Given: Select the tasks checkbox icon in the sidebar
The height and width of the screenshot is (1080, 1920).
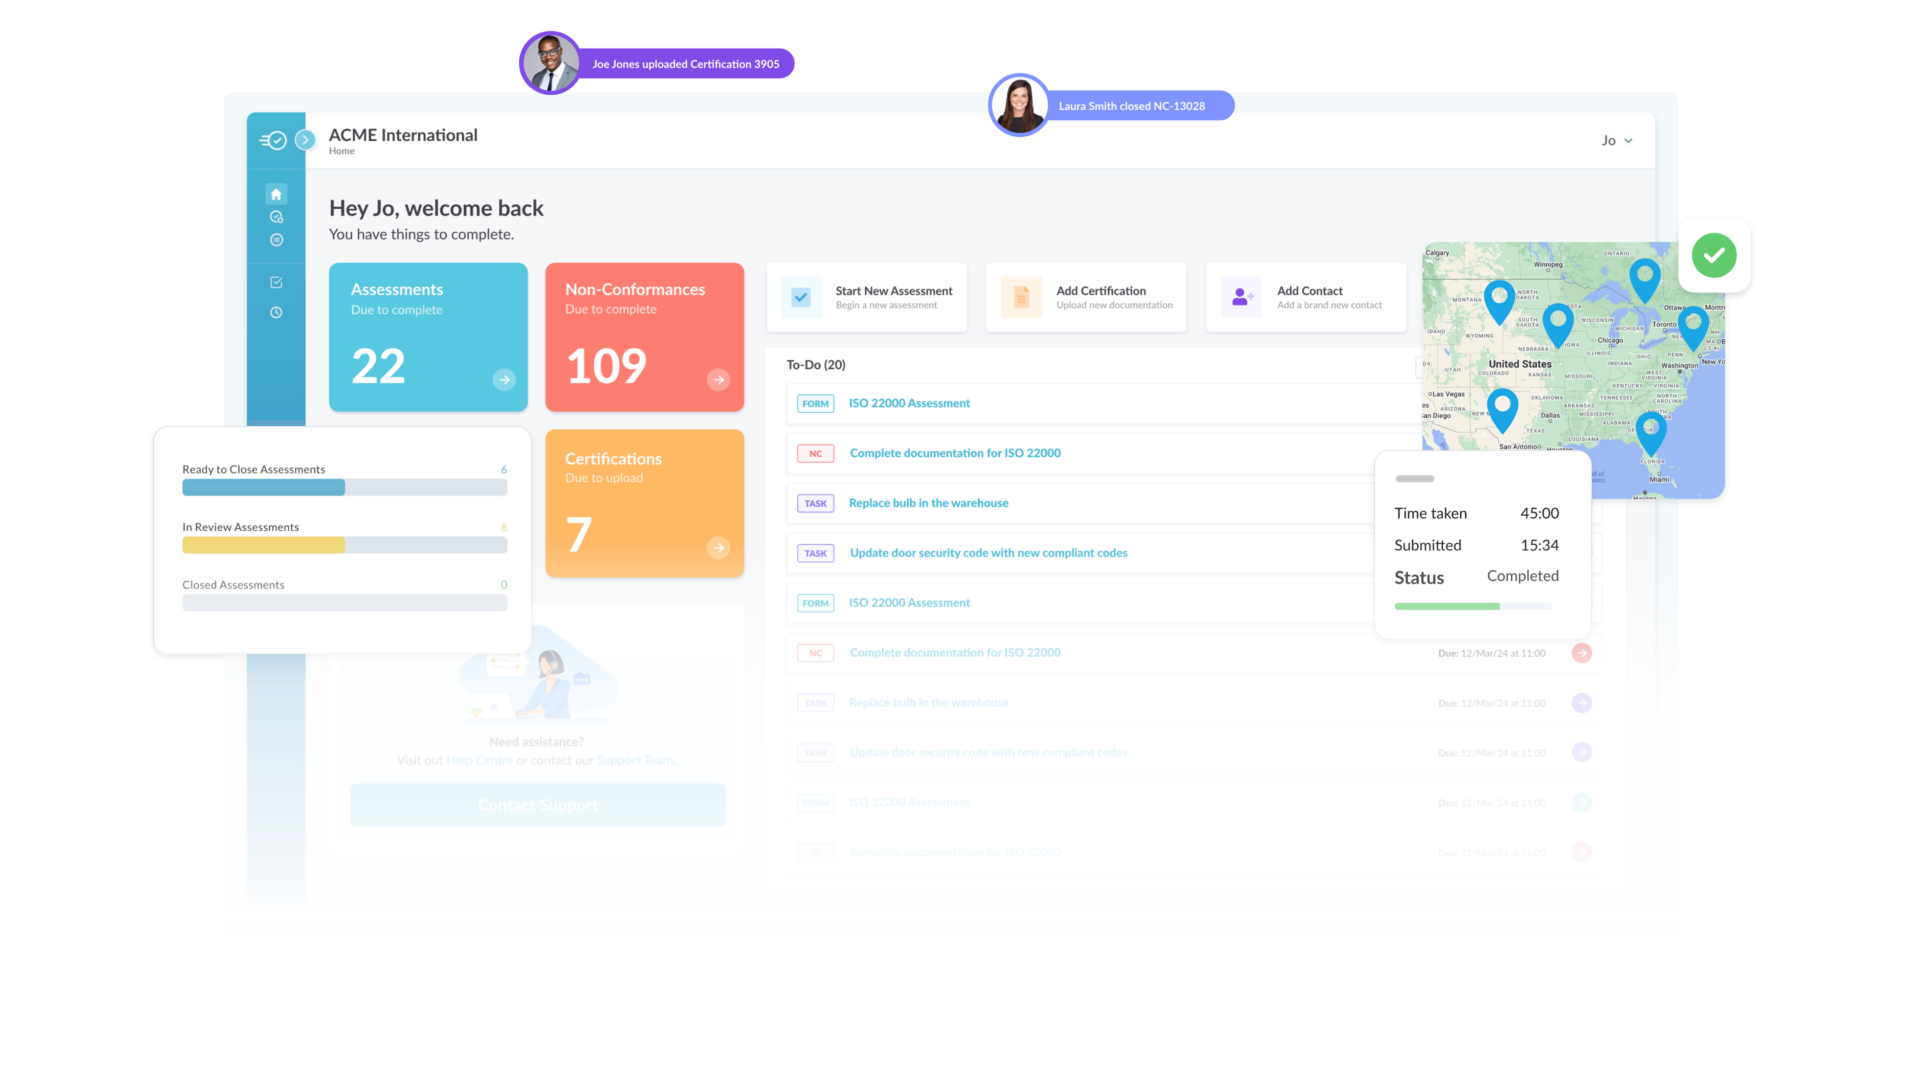Looking at the screenshot, I should pos(276,282).
